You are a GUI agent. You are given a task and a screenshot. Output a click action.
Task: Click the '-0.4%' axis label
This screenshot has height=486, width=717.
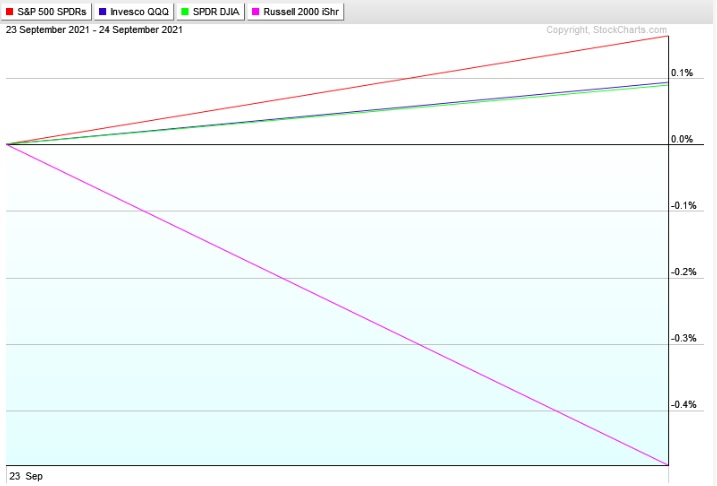(x=684, y=405)
